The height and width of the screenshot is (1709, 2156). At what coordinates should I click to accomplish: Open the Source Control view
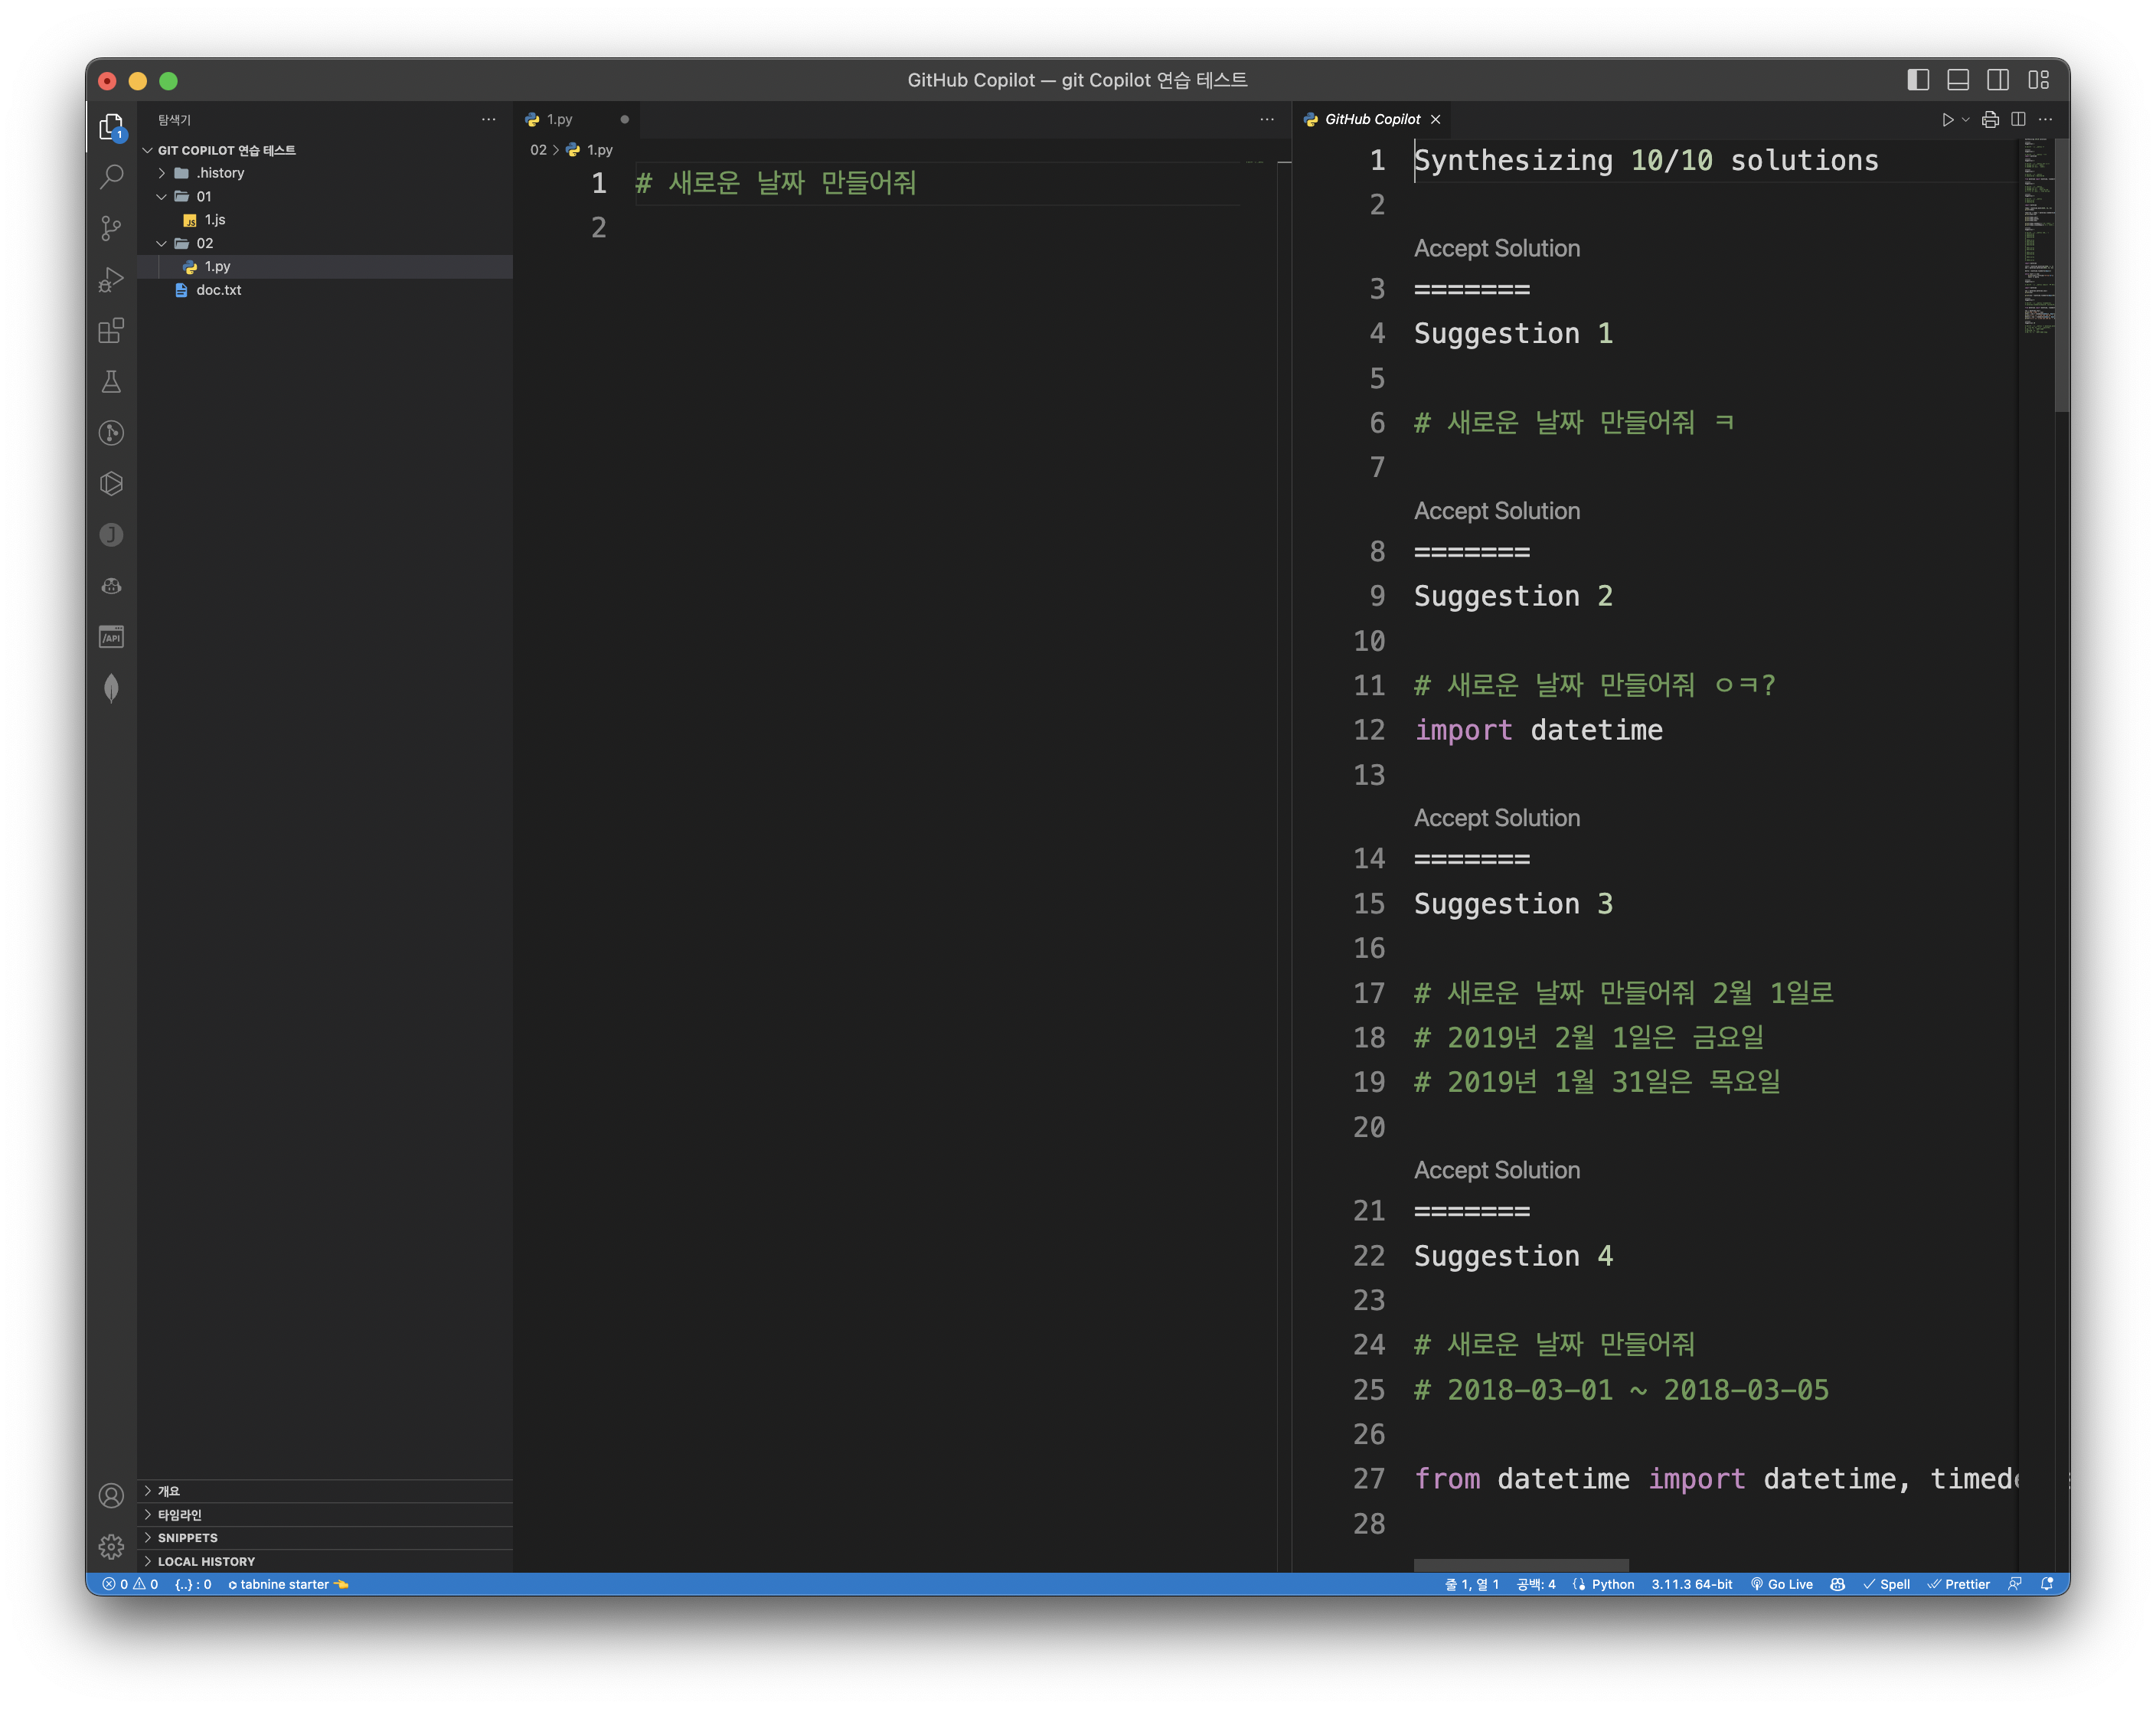point(111,228)
